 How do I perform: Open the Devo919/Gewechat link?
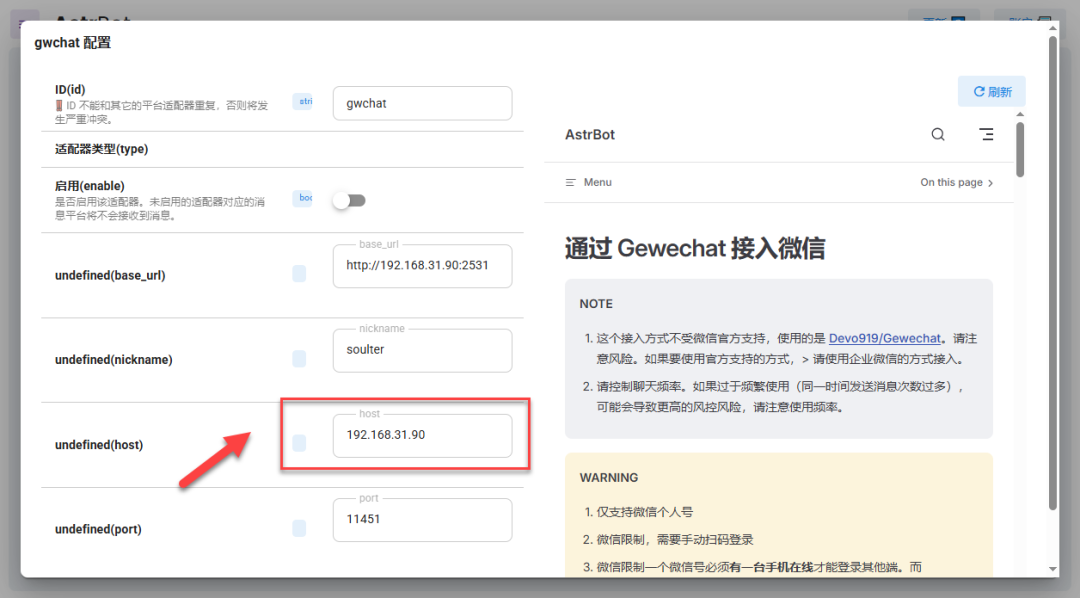[884, 338]
